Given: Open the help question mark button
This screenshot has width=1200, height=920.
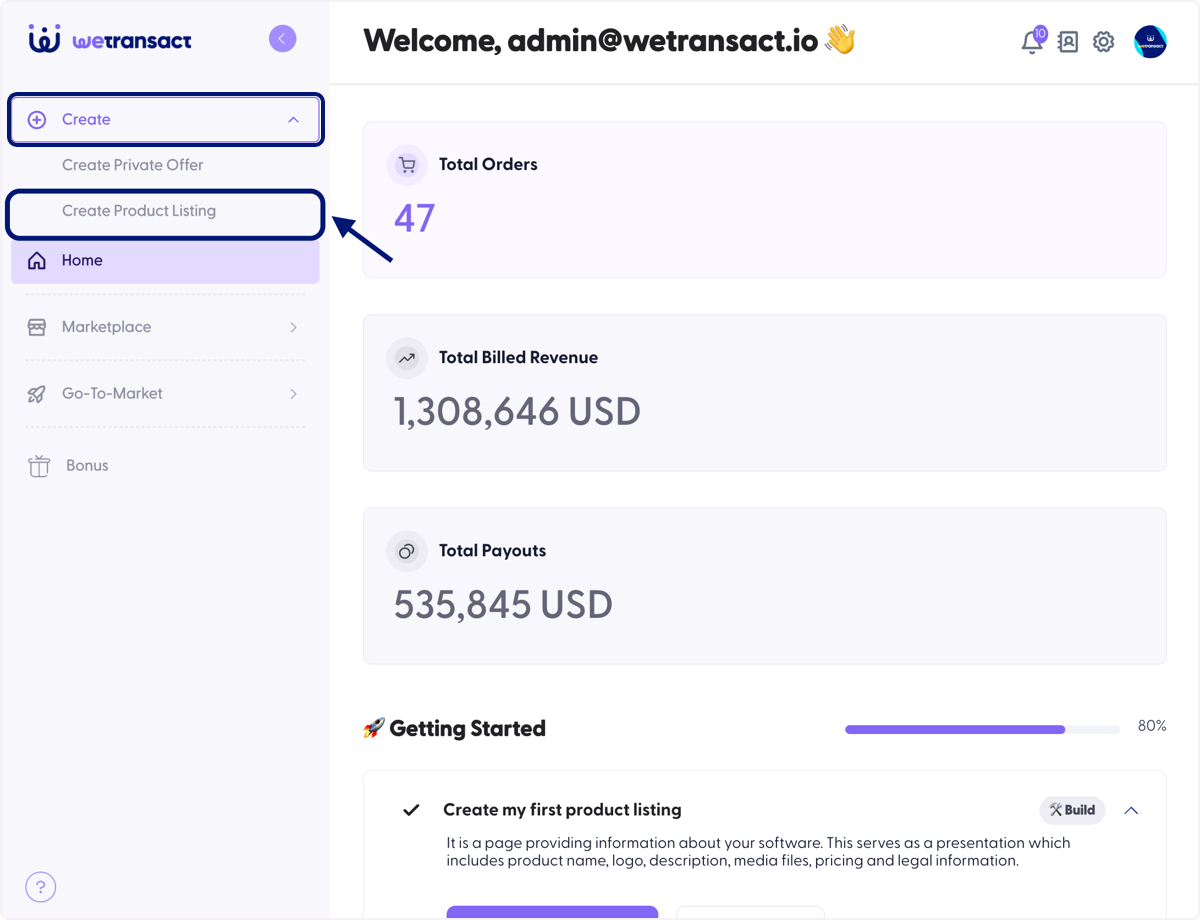Looking at the screenshot, I should (x=41, y=887).
